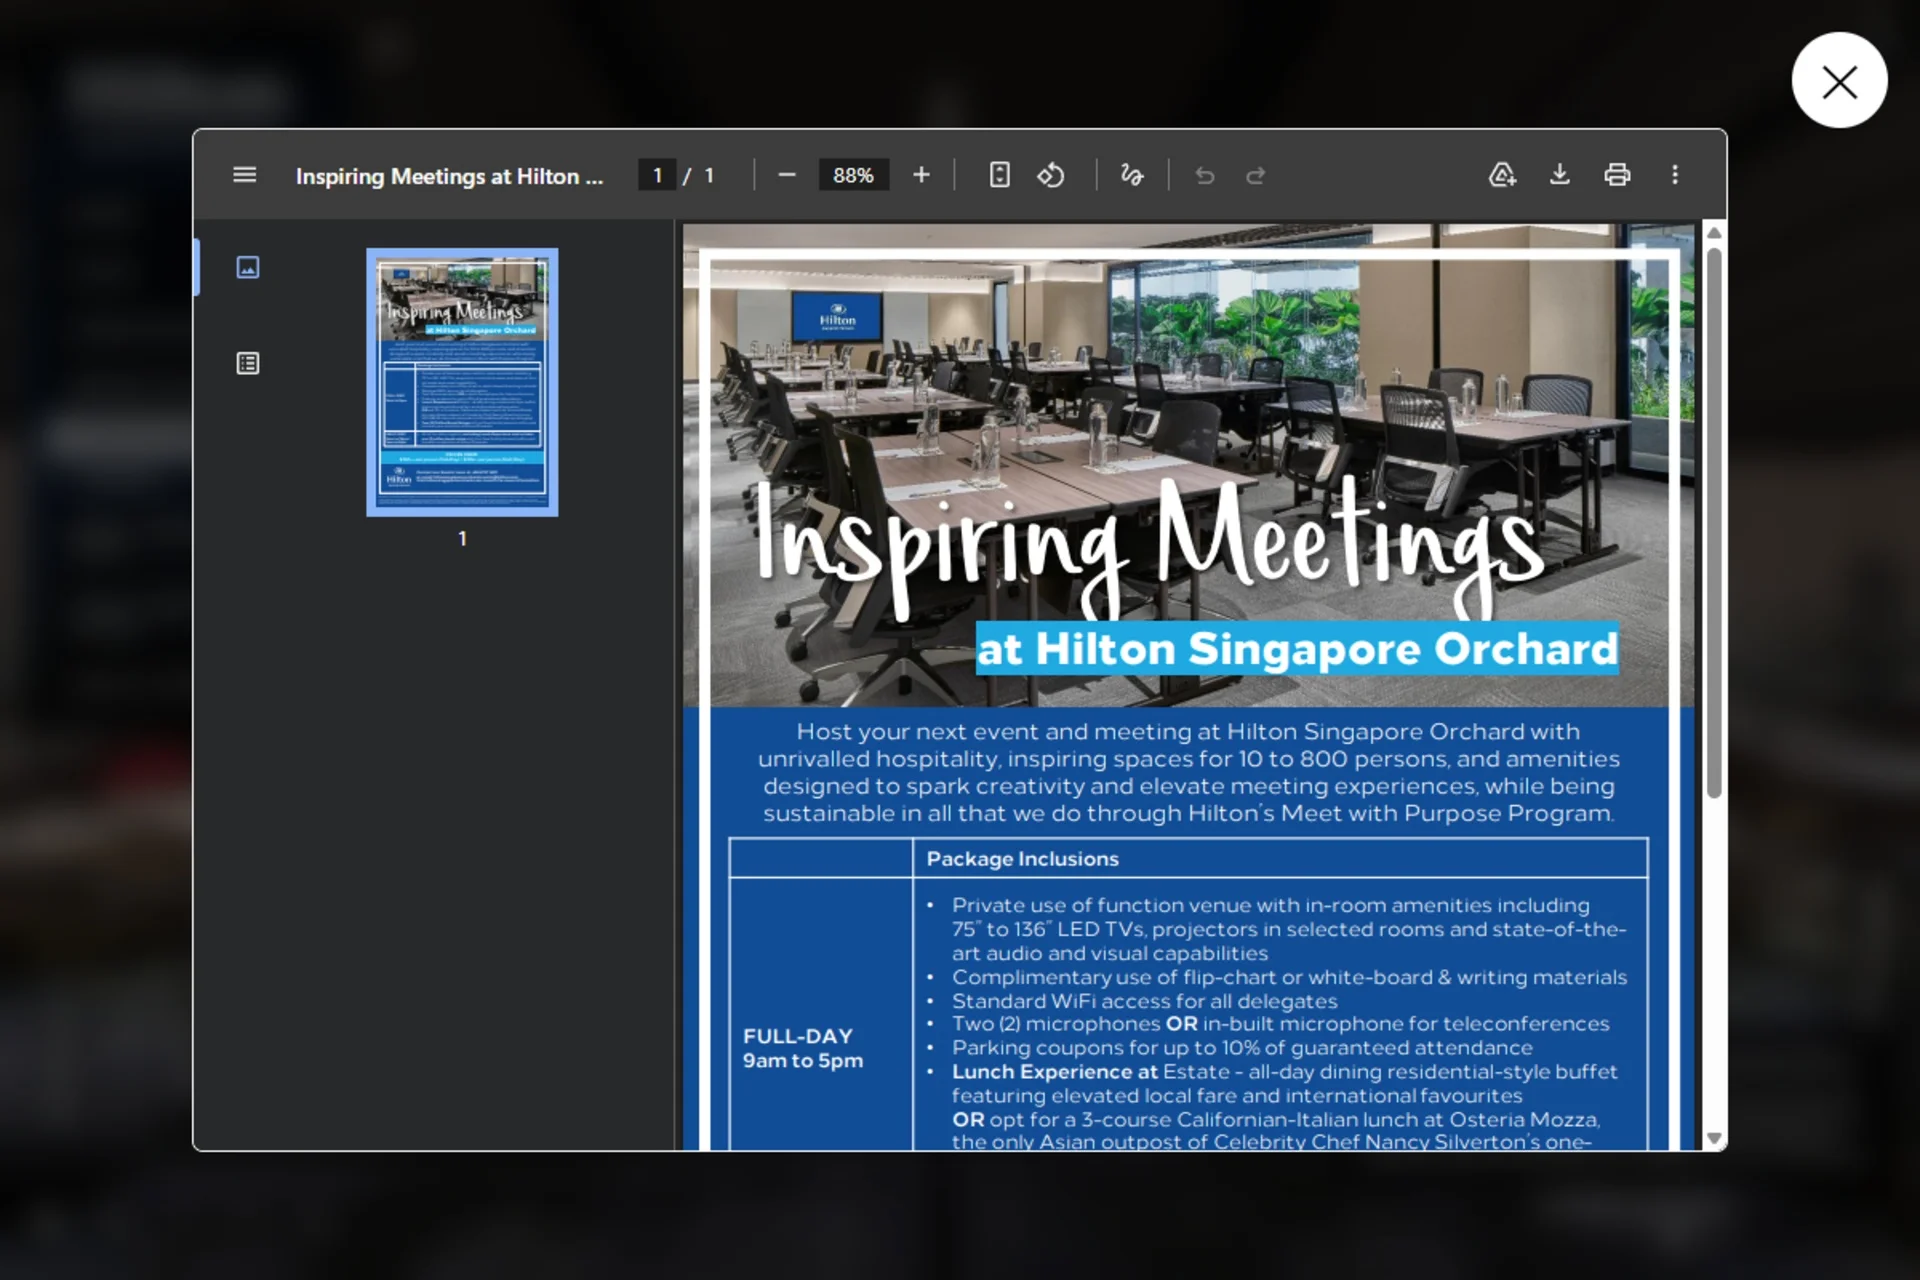The width and height of the screenshot is (1920, 1280).
Task: Click the document title 'Inspiring Meetings at Hilton ...'
Action: pos(449,176)
